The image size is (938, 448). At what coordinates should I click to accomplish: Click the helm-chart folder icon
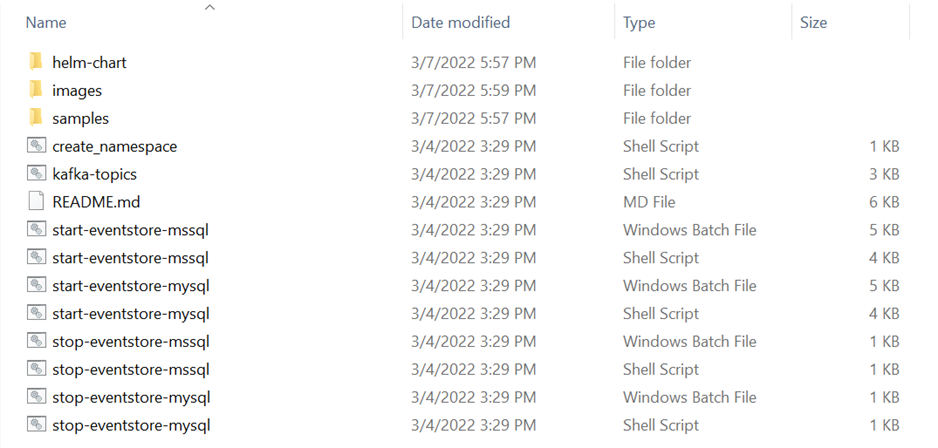coord(36,62)
